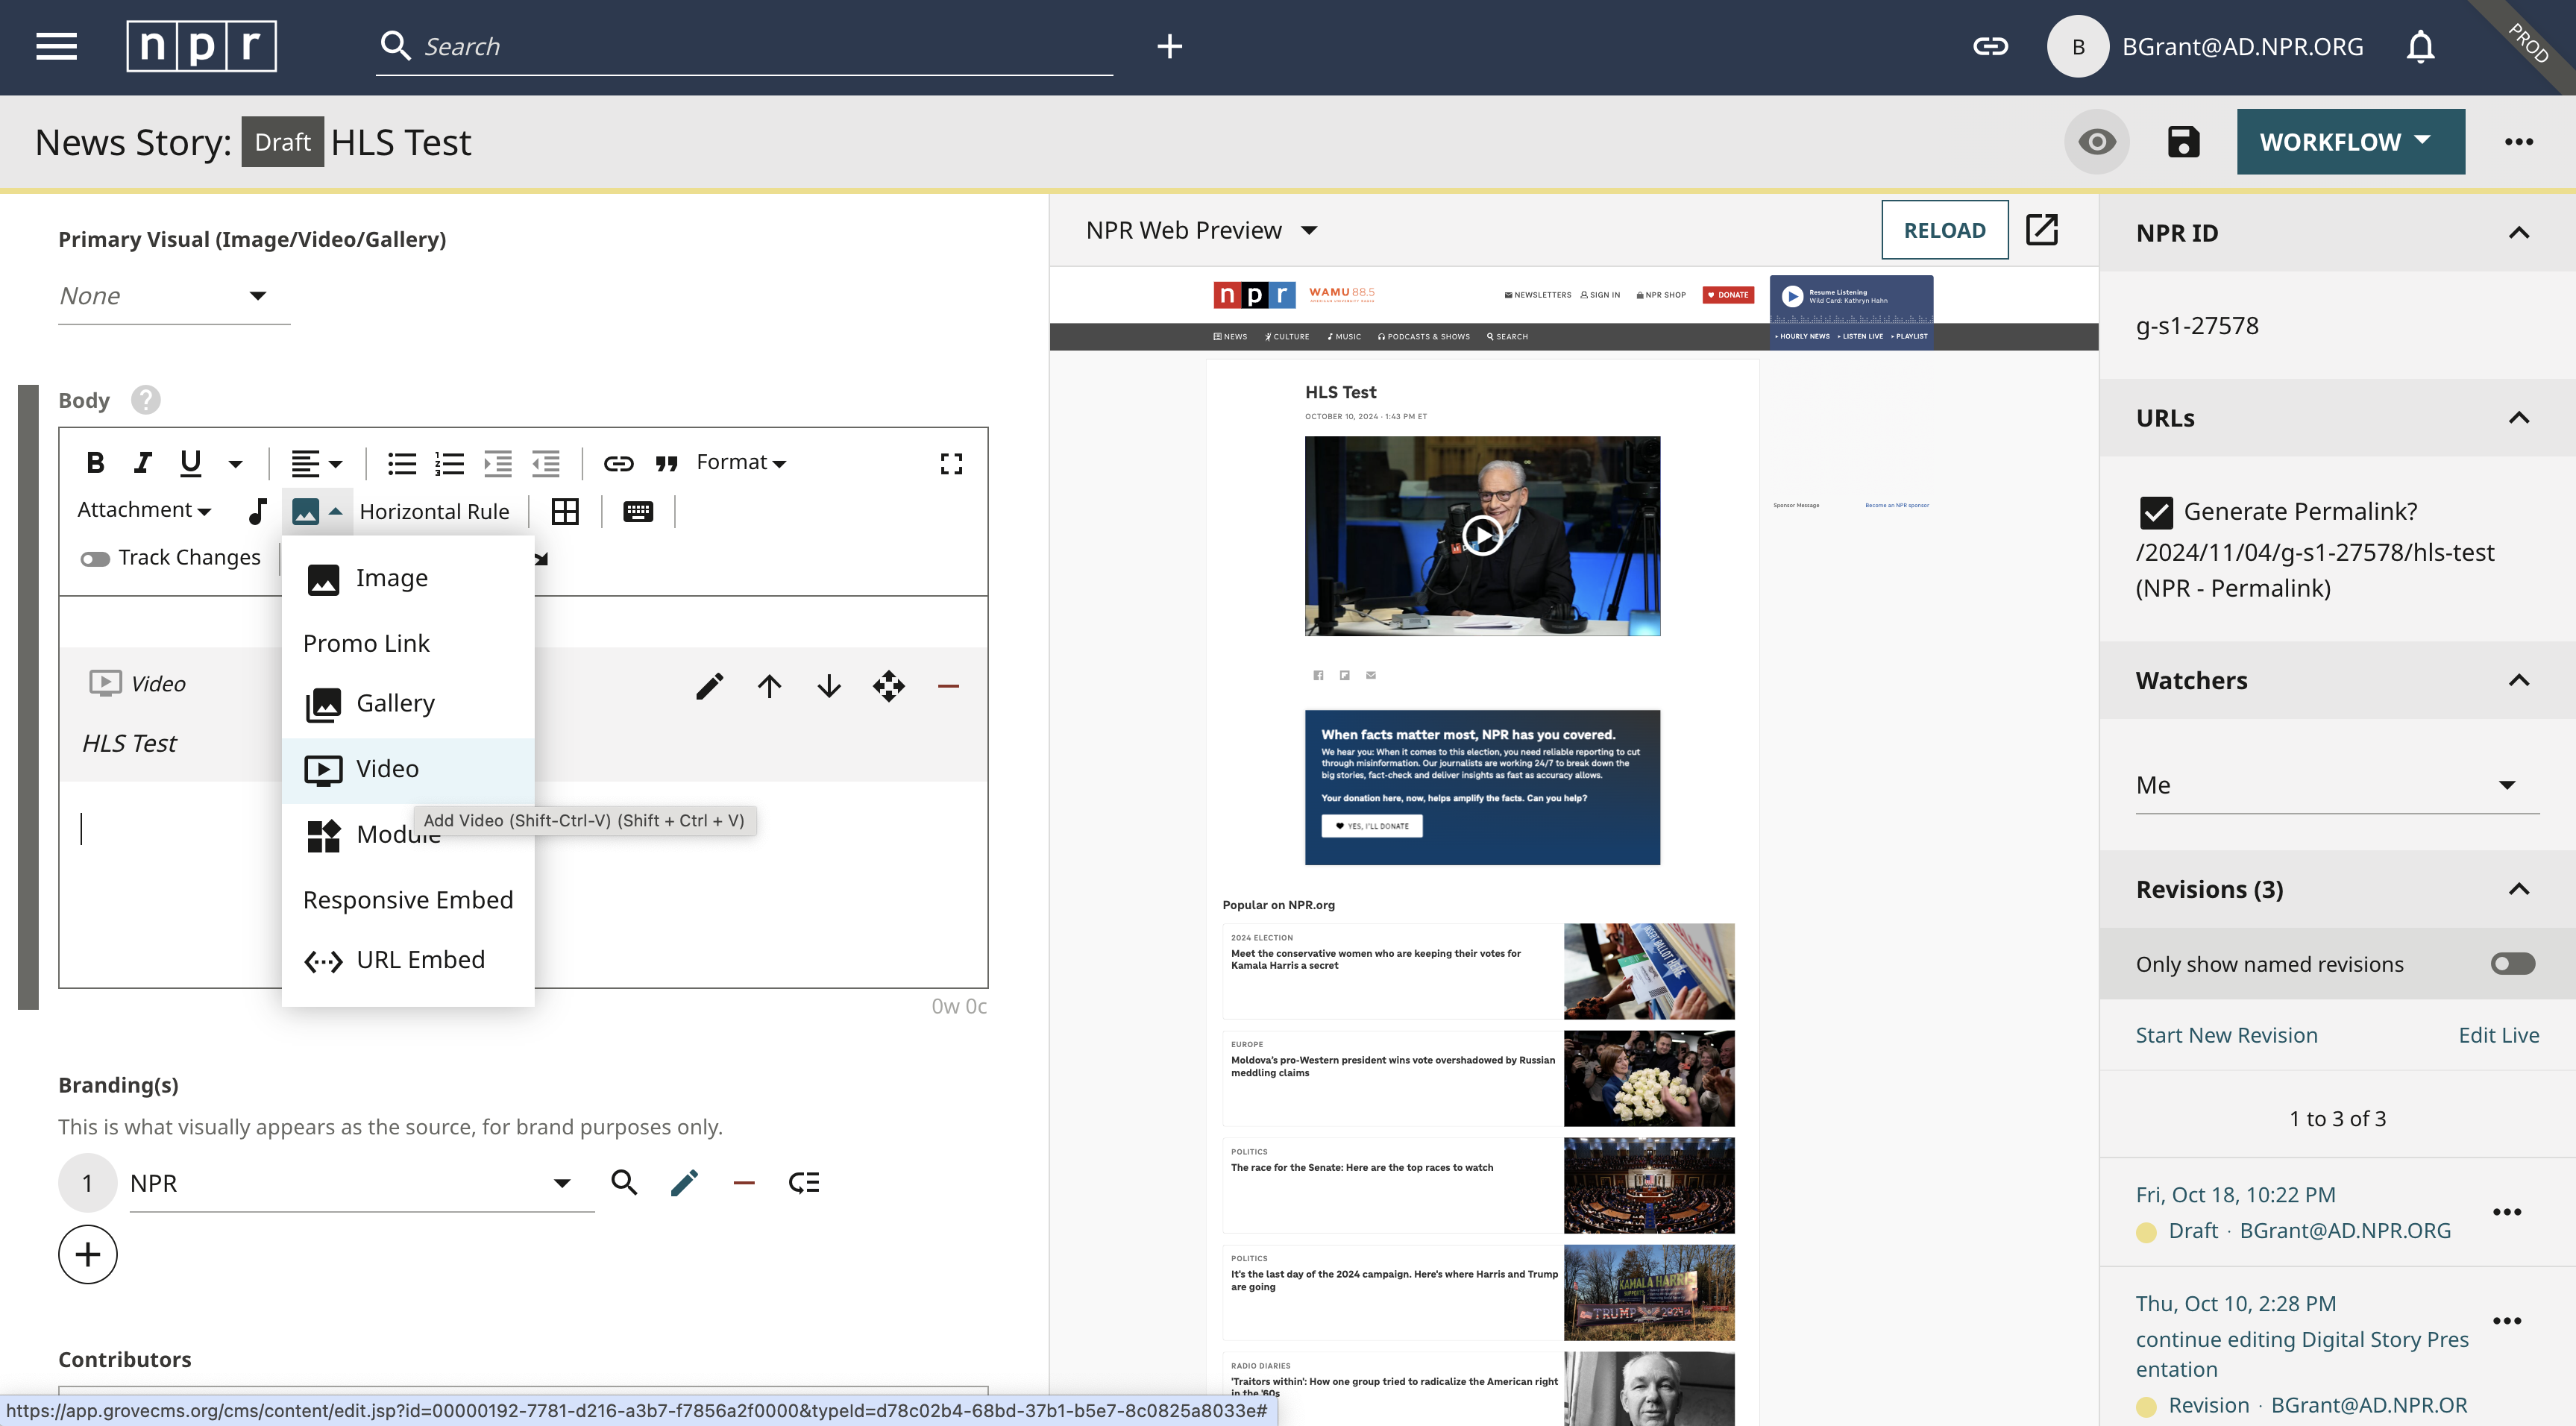Open the three-dot more actions menu
This screenshot has height=1426, width=2576.
click(2518, 142)
